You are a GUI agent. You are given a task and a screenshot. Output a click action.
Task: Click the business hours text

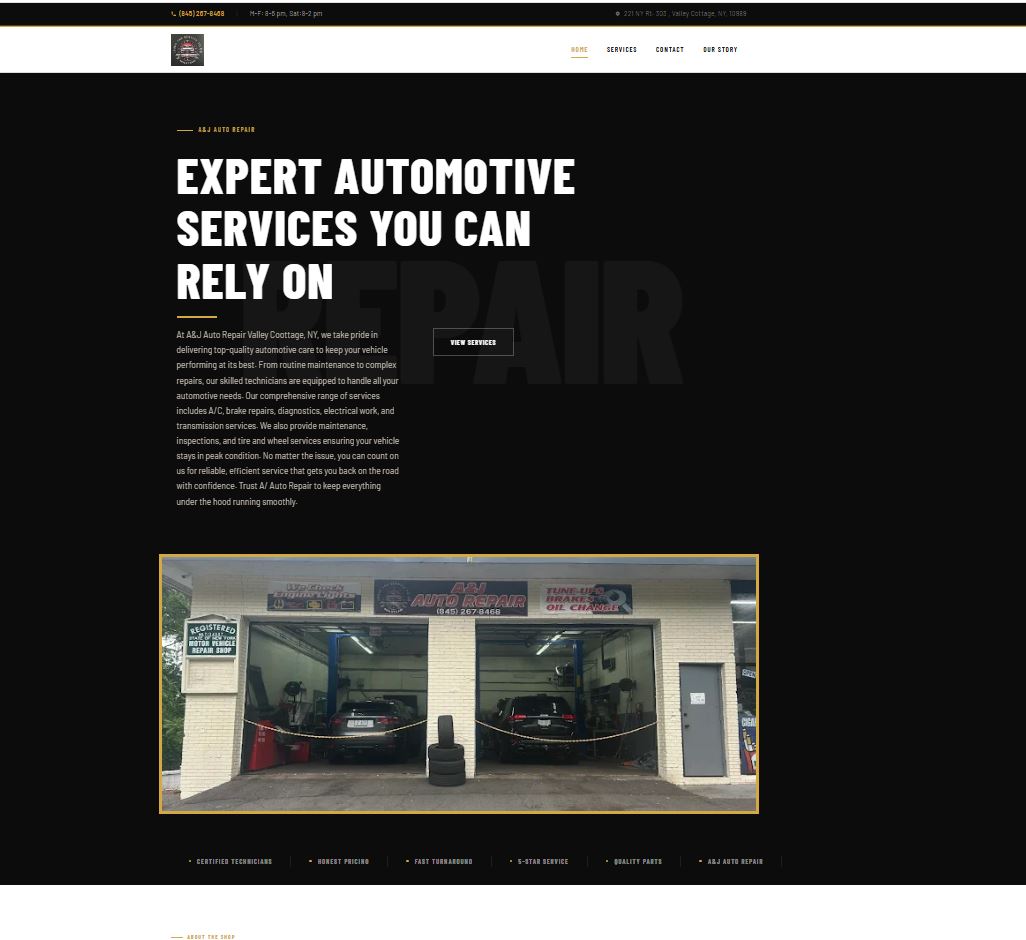286,14
